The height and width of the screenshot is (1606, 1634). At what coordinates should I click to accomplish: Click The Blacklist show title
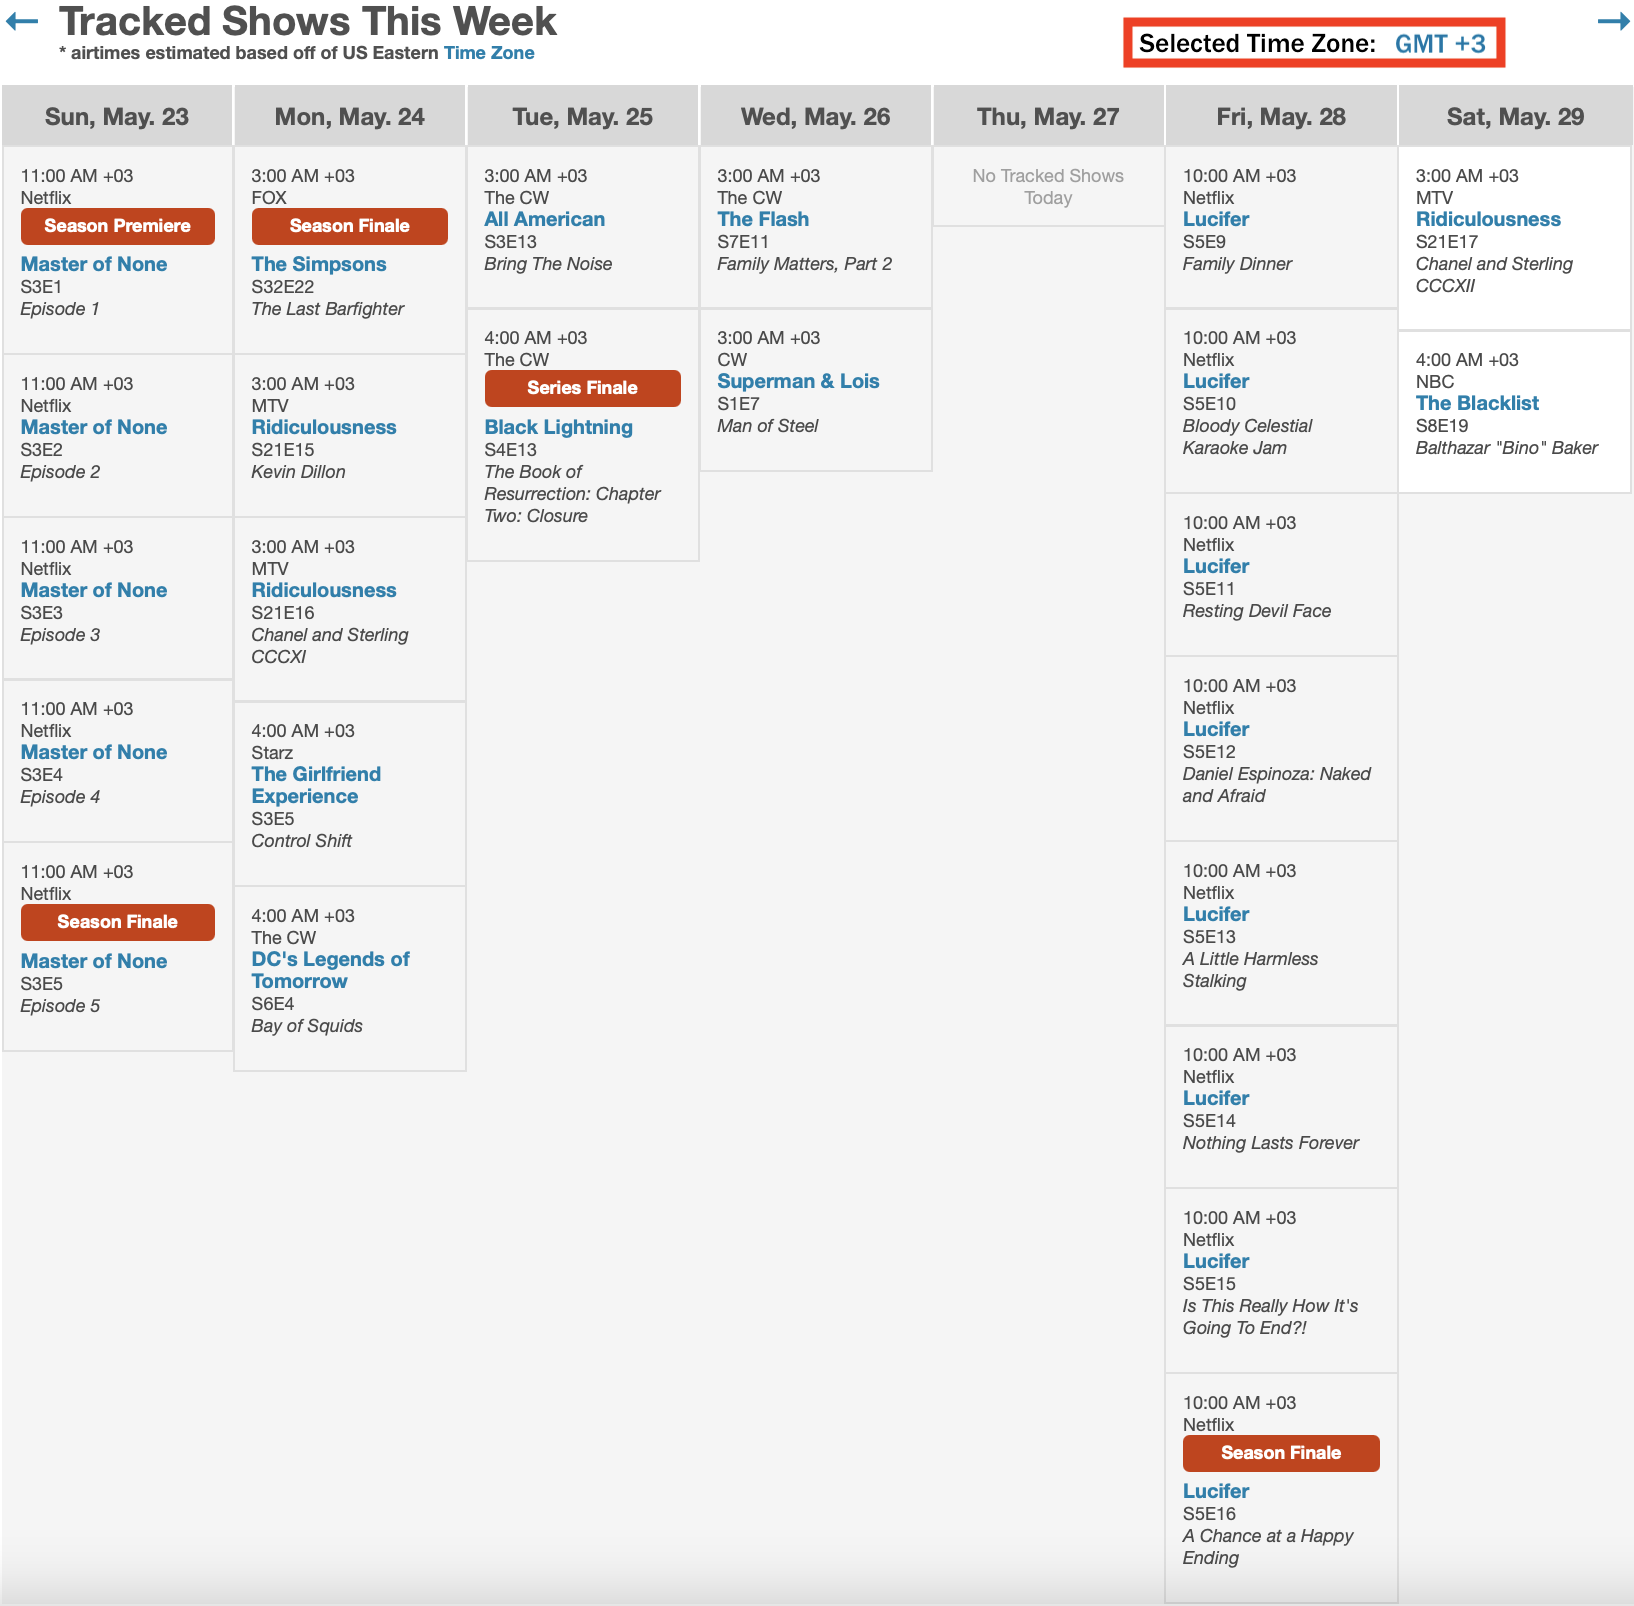1476,403
